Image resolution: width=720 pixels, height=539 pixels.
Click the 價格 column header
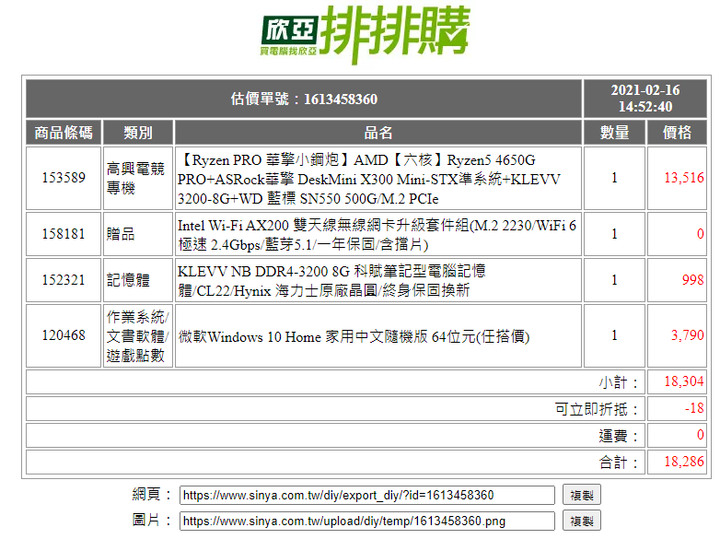[677, 133]
